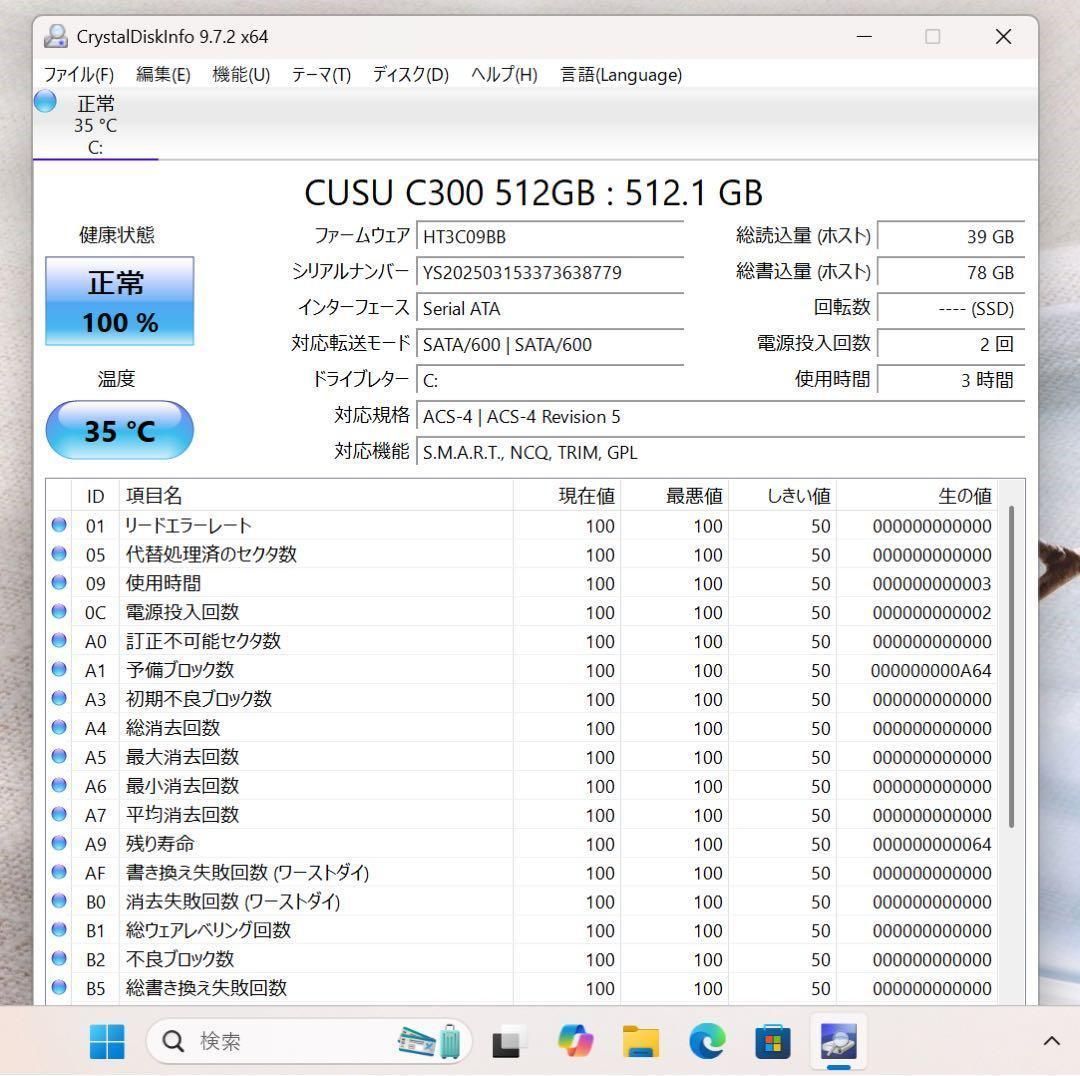Open Copilot from the taskbar
Screen dimensions: 1080x1076
coord(575,1042)
